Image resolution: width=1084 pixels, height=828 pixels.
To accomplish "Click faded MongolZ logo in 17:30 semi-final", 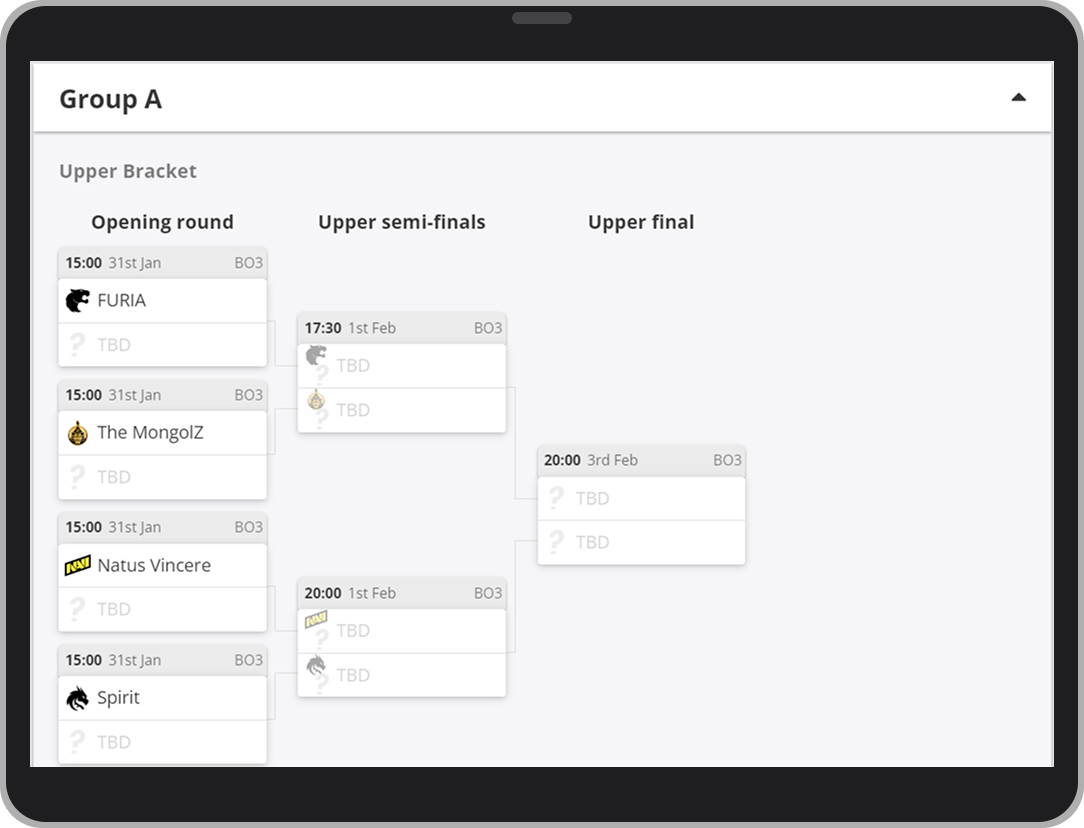I will point(316,400).
